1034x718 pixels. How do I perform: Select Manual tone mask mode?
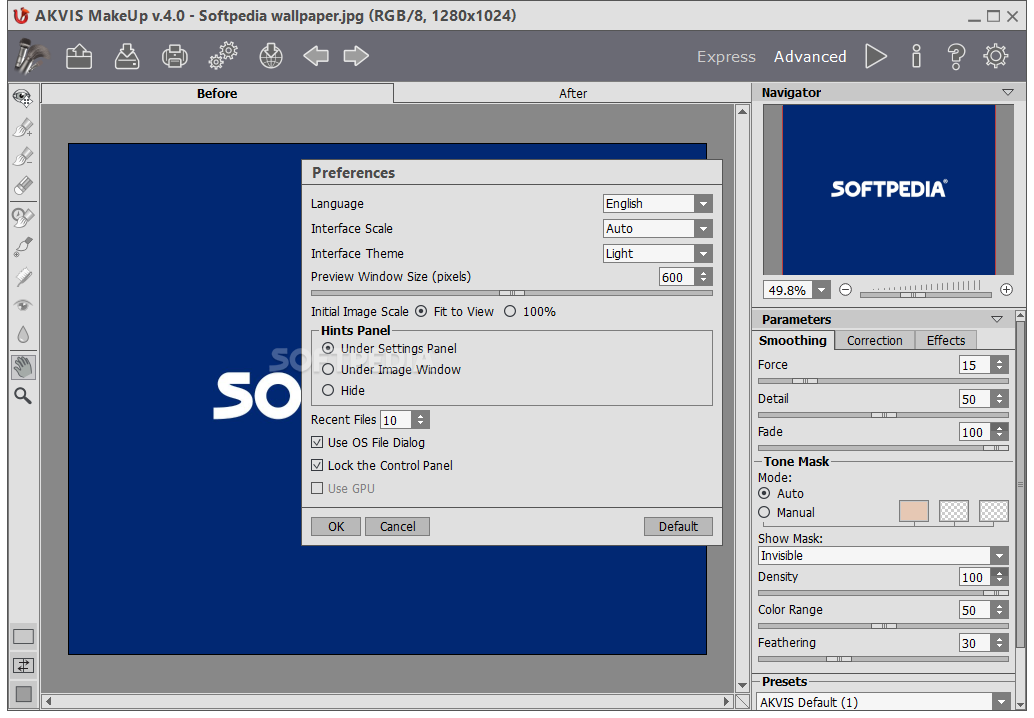pyautogui.click(x=764, y=512)
